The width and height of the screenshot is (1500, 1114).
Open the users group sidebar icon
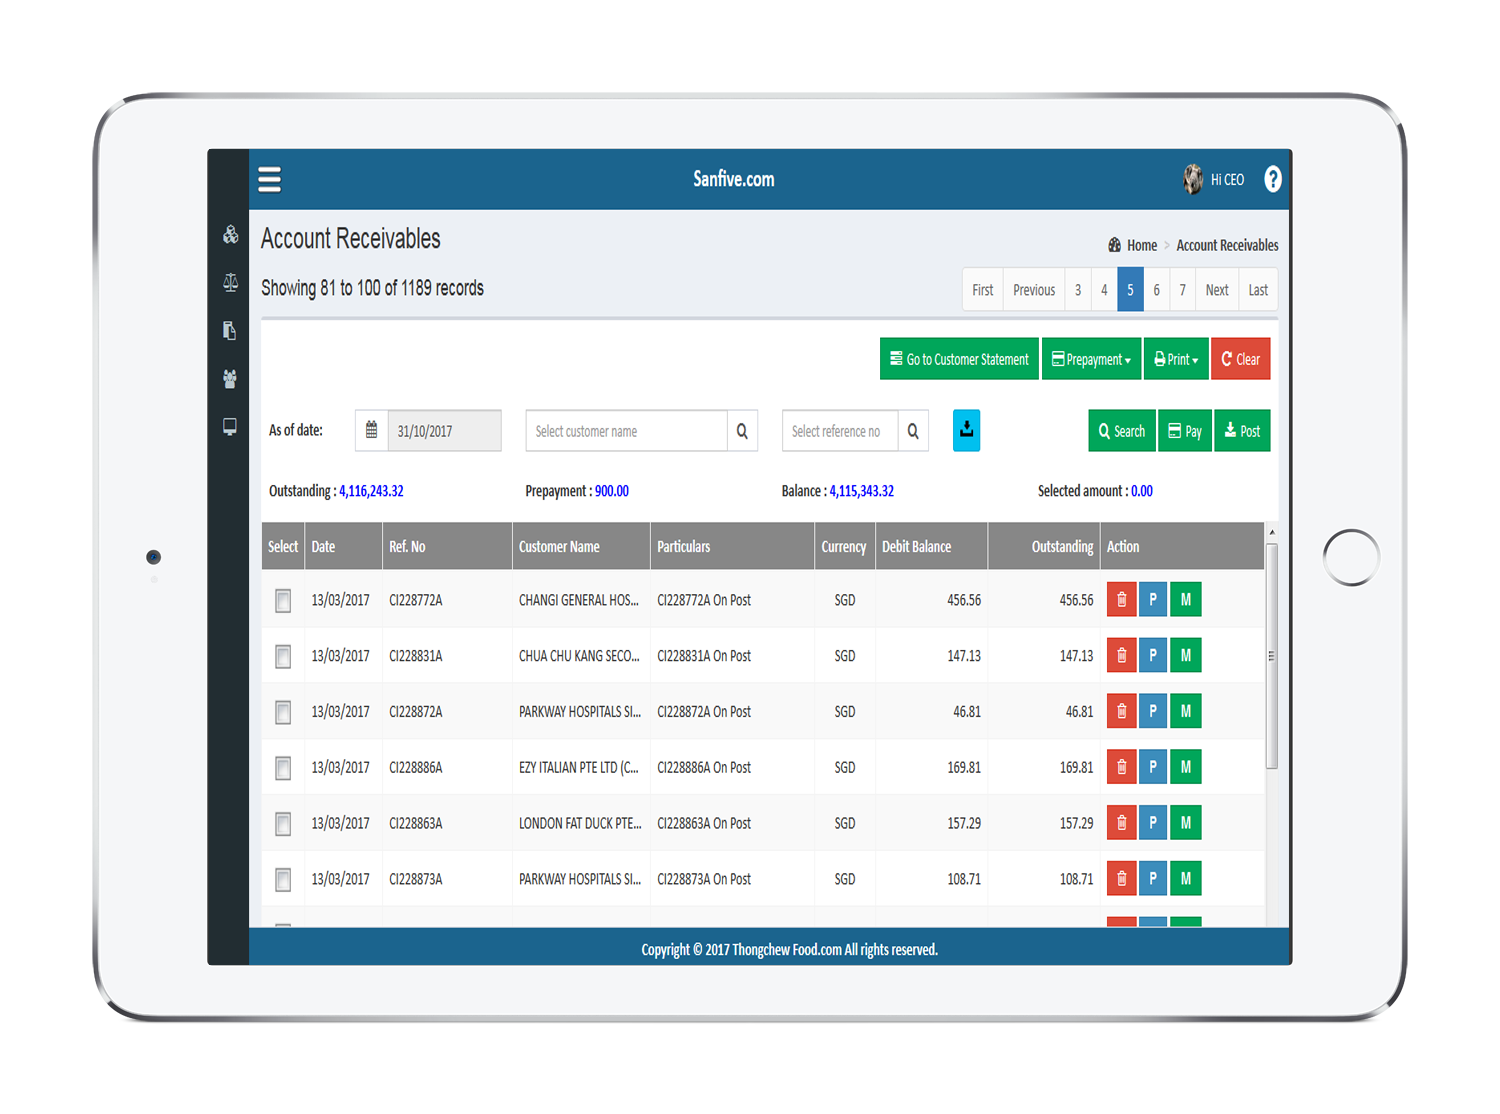coord(230,379)
